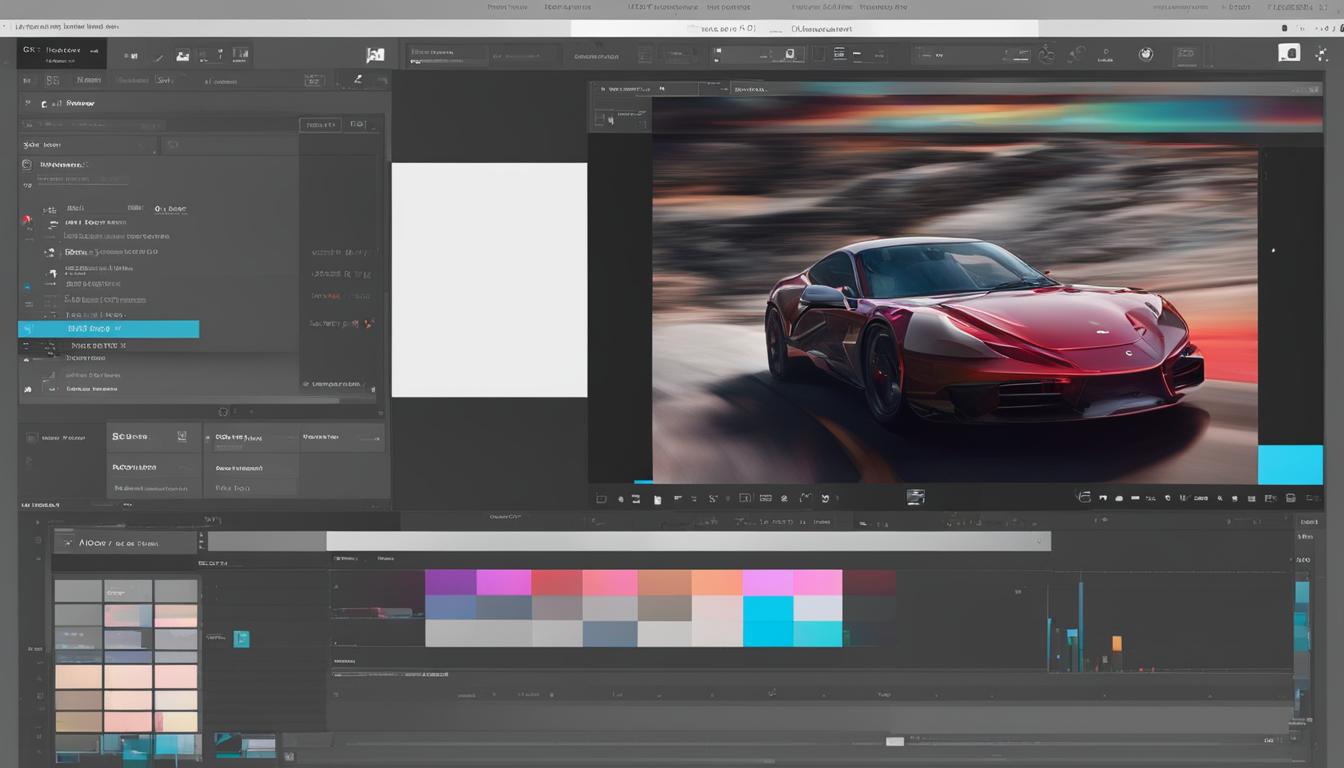Viewport: 1344px width, 768px height.
Task: Open the outlined dropdown box above the layer list
Action: pyautogui.click(x=320, y=125)
